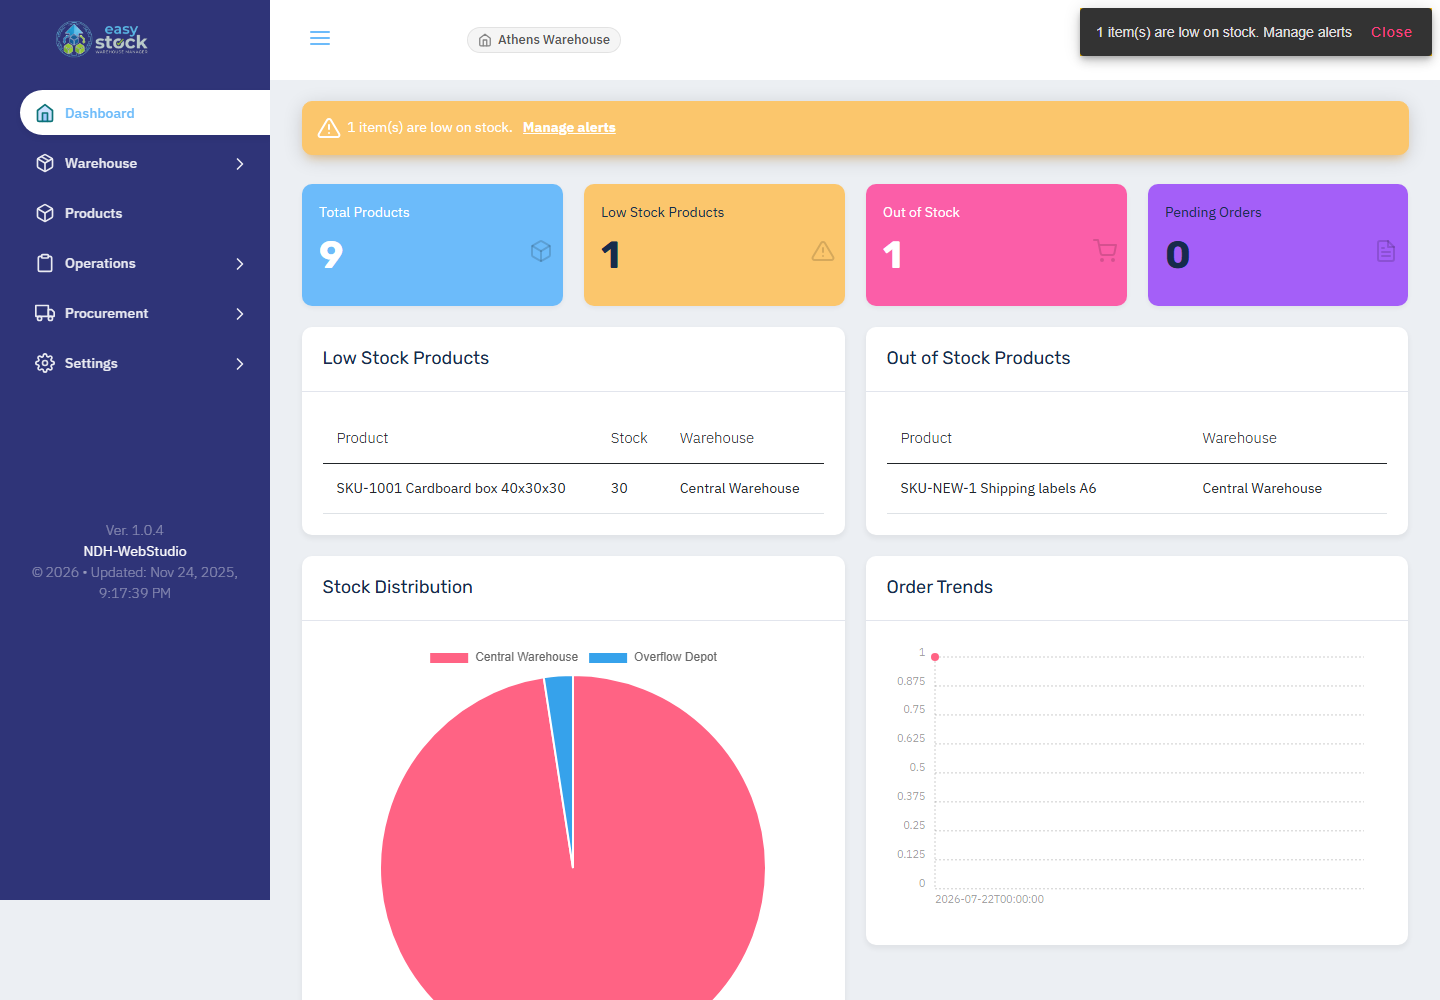
Task: Click the NDH-WebStudio footer text
Action: click(x=135, y=551)
